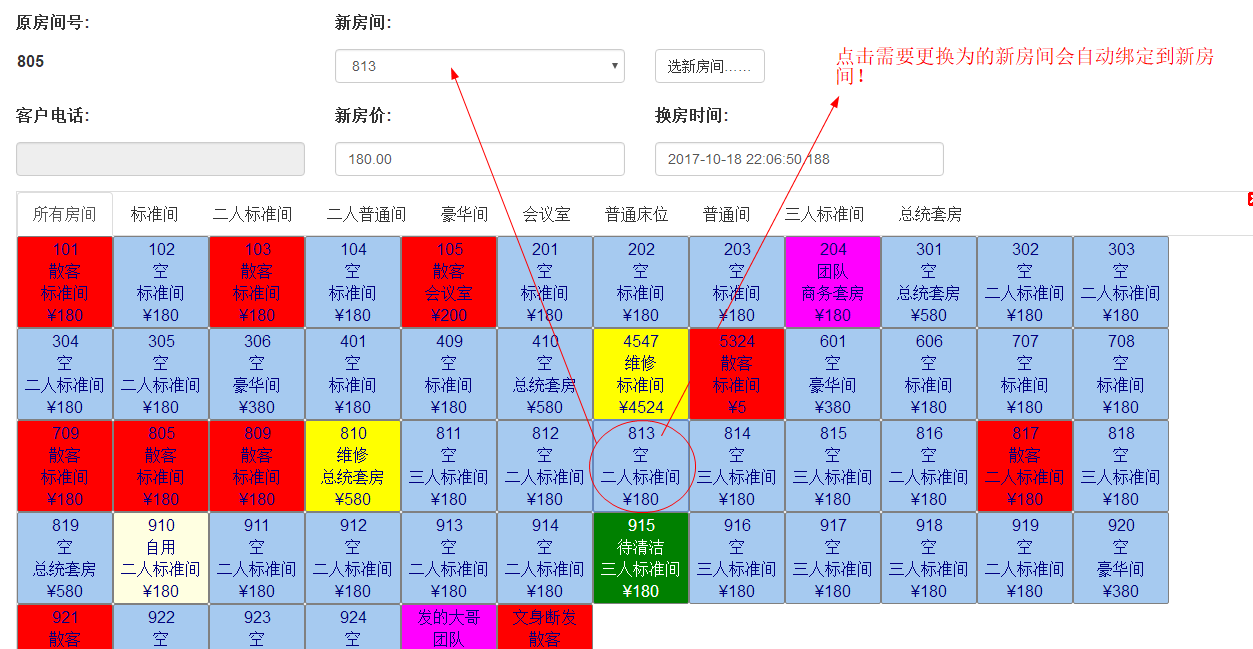Select the 总统套房 tab
This screenshot has height=649, width=1253.
[931, 214]
